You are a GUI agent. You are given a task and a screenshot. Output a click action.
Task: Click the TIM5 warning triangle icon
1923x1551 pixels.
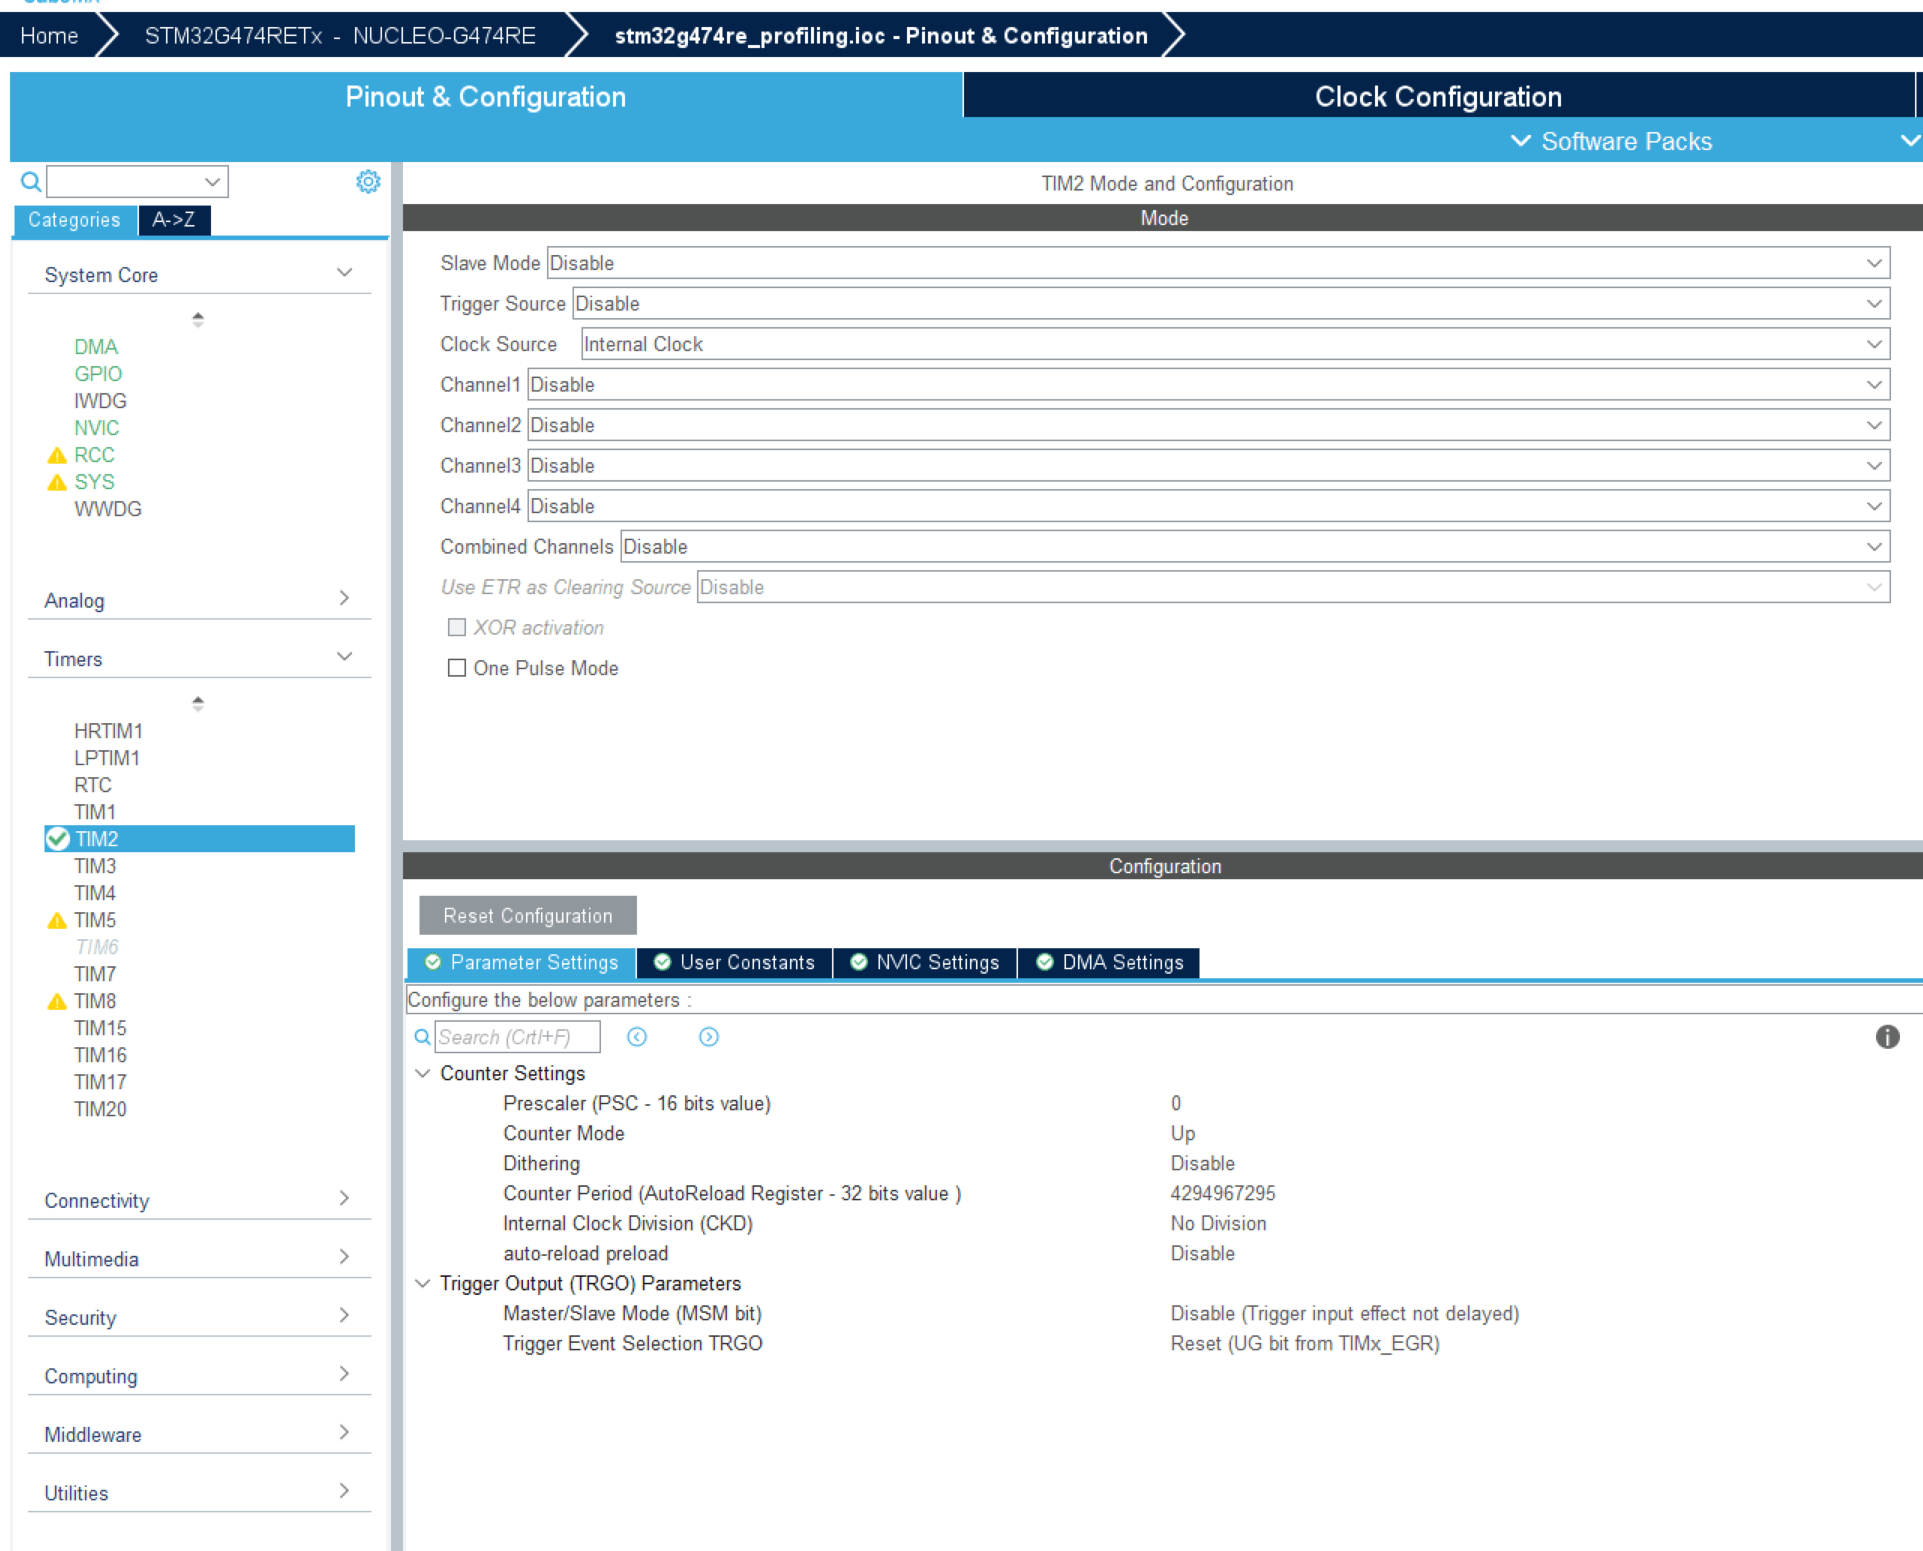coord(57,921)
